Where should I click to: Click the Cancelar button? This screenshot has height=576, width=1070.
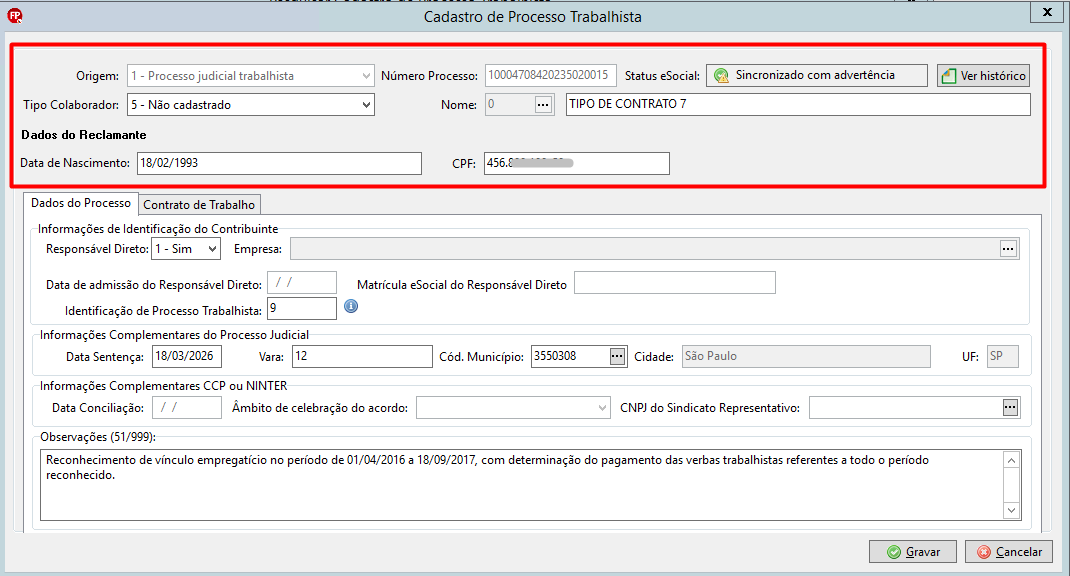click(x=1009, y=551)
